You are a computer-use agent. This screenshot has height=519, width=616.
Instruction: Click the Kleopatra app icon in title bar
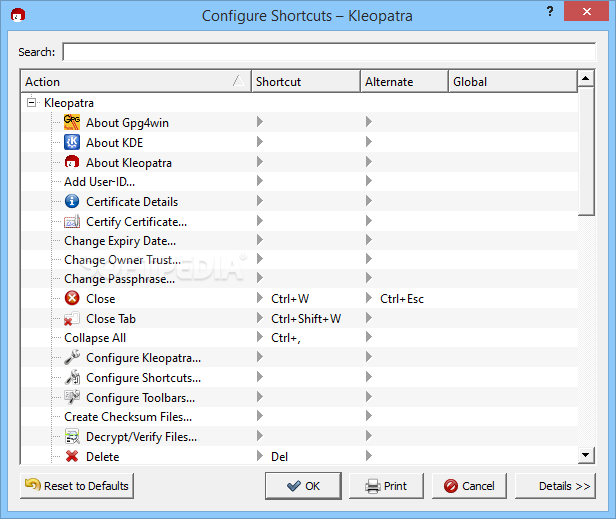click(18, 15)
